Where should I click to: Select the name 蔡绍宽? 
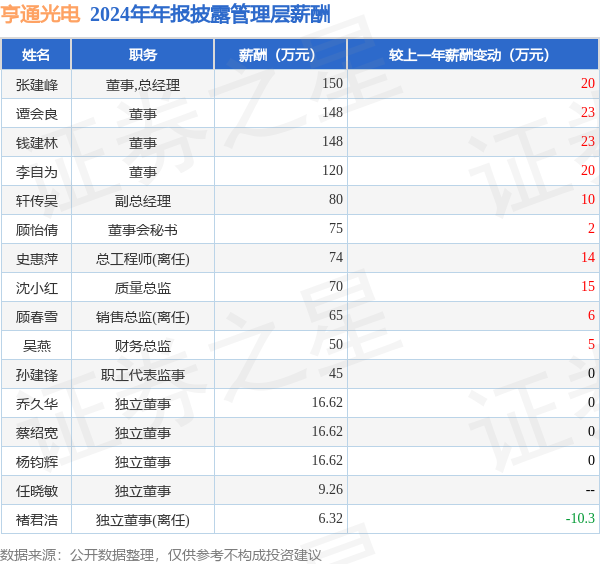click(37, 433)
